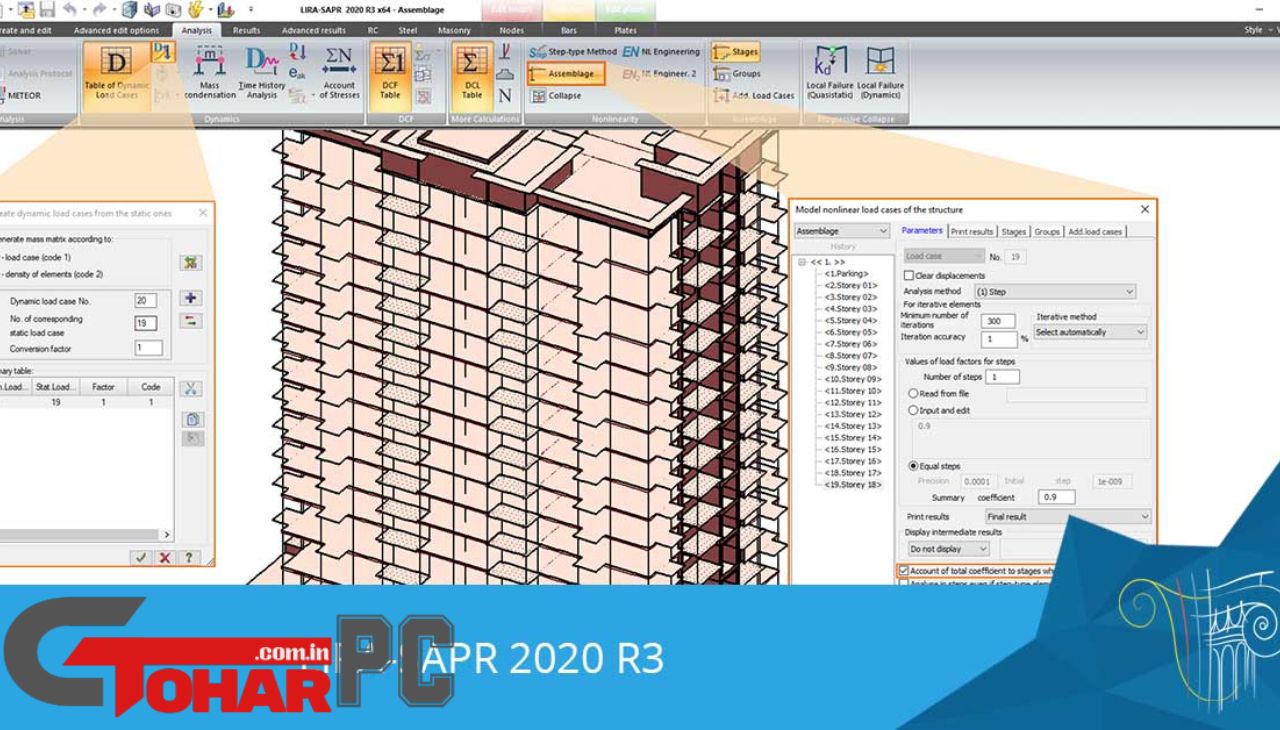Viewport: 1280px width, 730px height.
Task: Open the Assemblage dropdown in nonlinear dialog
Action: pyautogui.click(x=841, y=231)
